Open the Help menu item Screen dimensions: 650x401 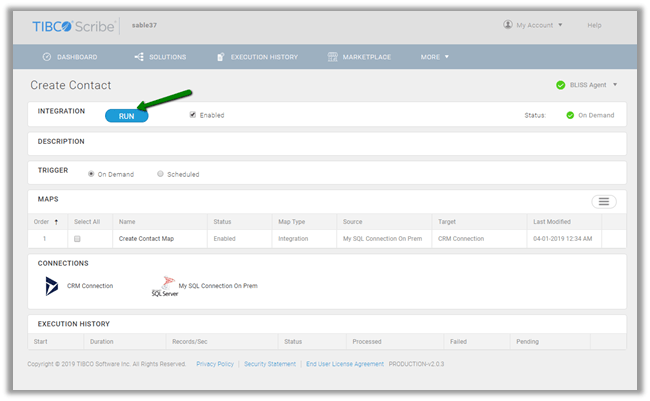(594, 25)
